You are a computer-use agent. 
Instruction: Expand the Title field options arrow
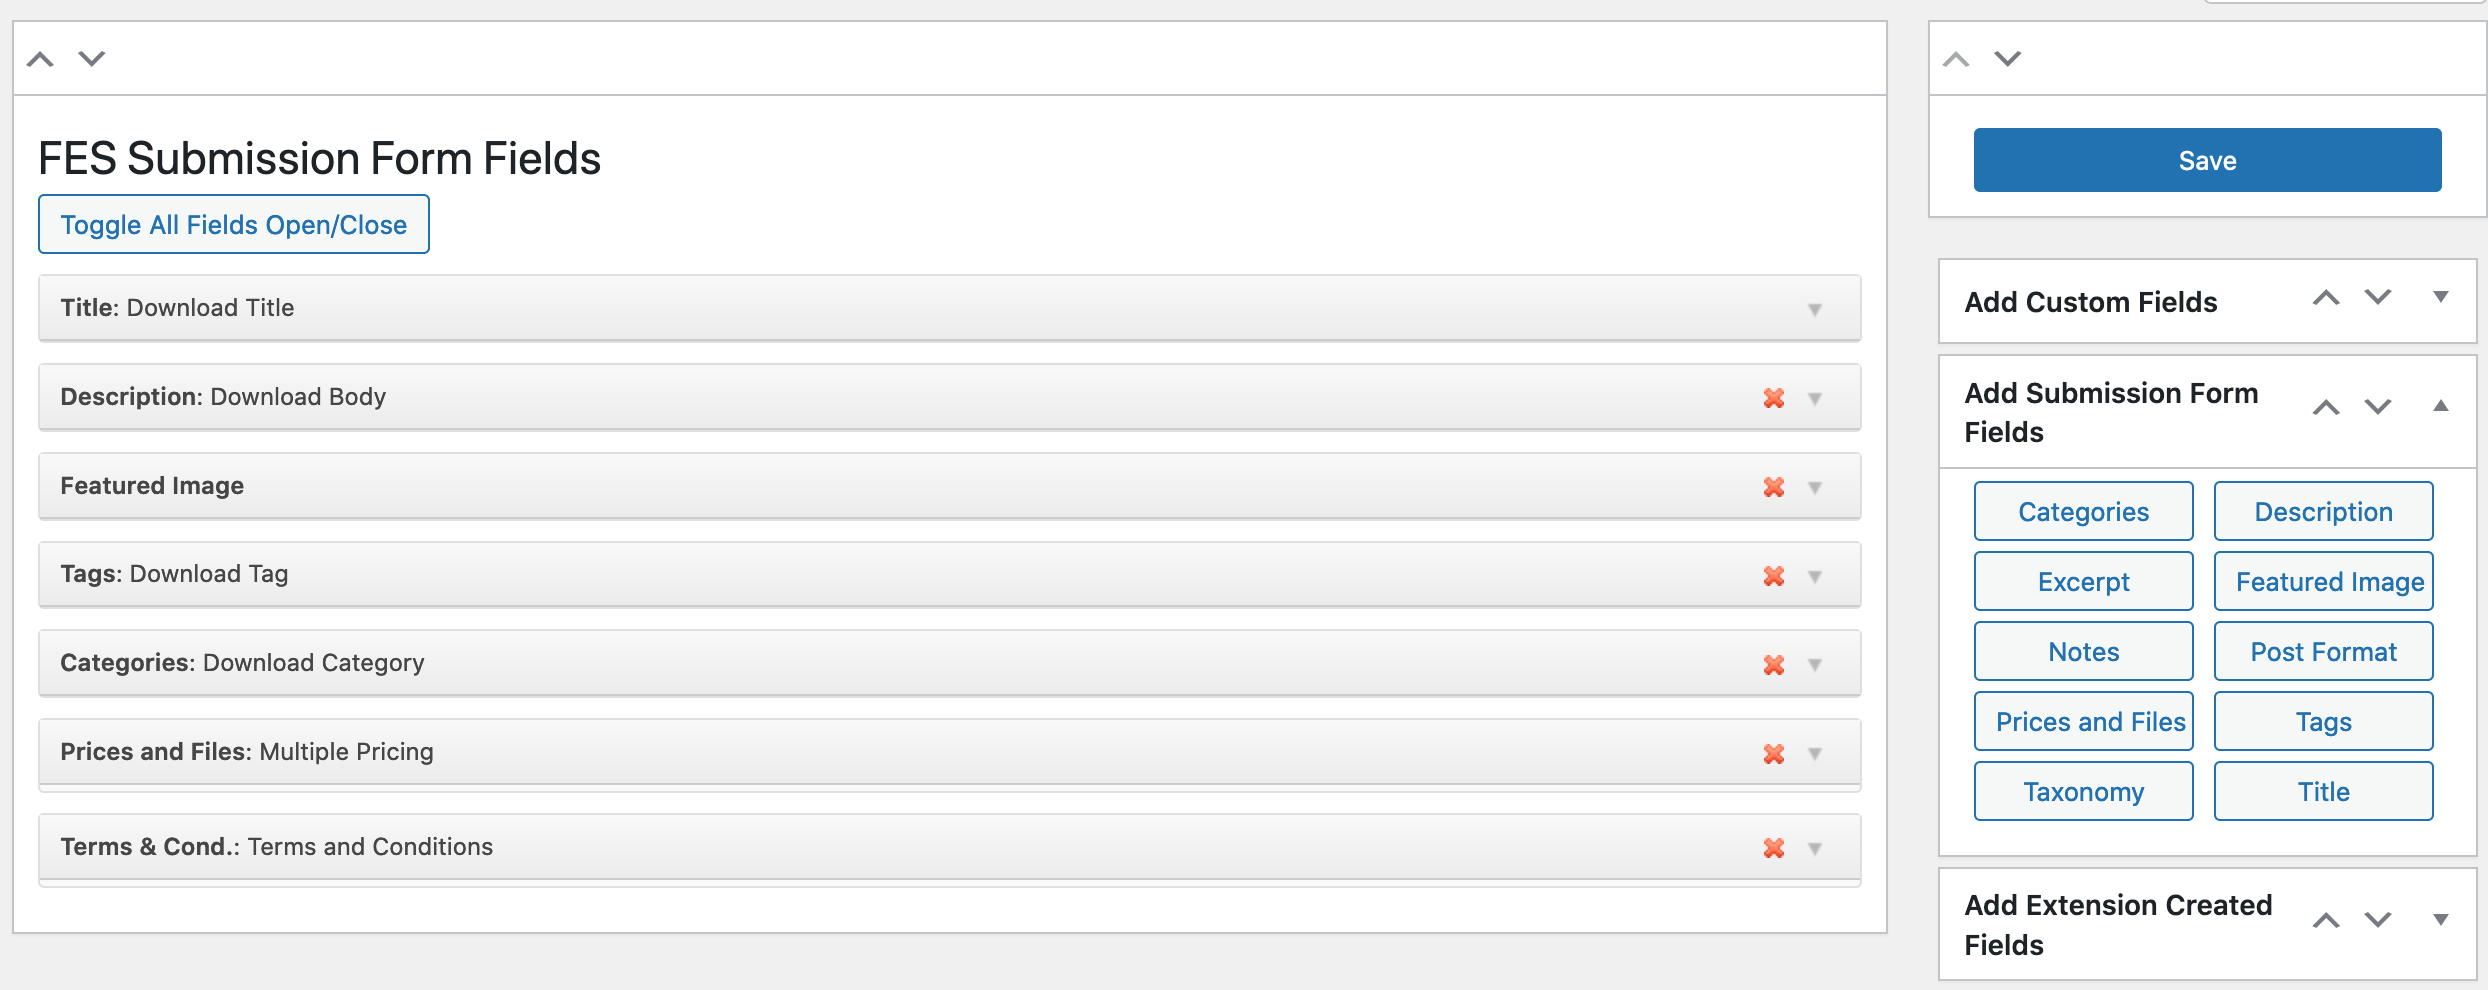1815,310
